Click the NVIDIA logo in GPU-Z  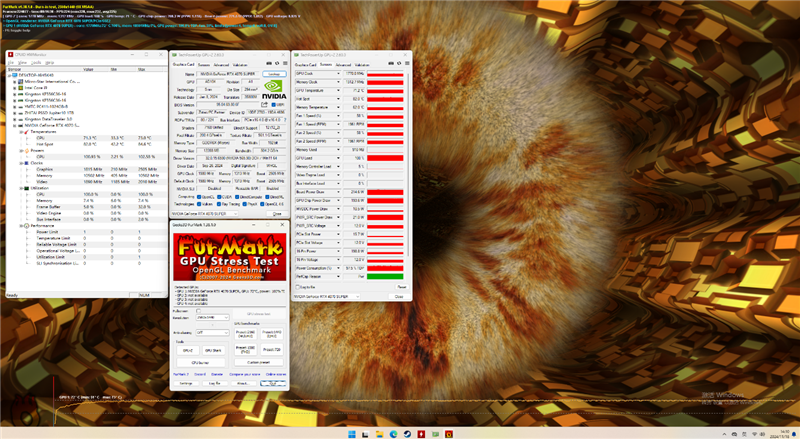(x=274, y=89)
